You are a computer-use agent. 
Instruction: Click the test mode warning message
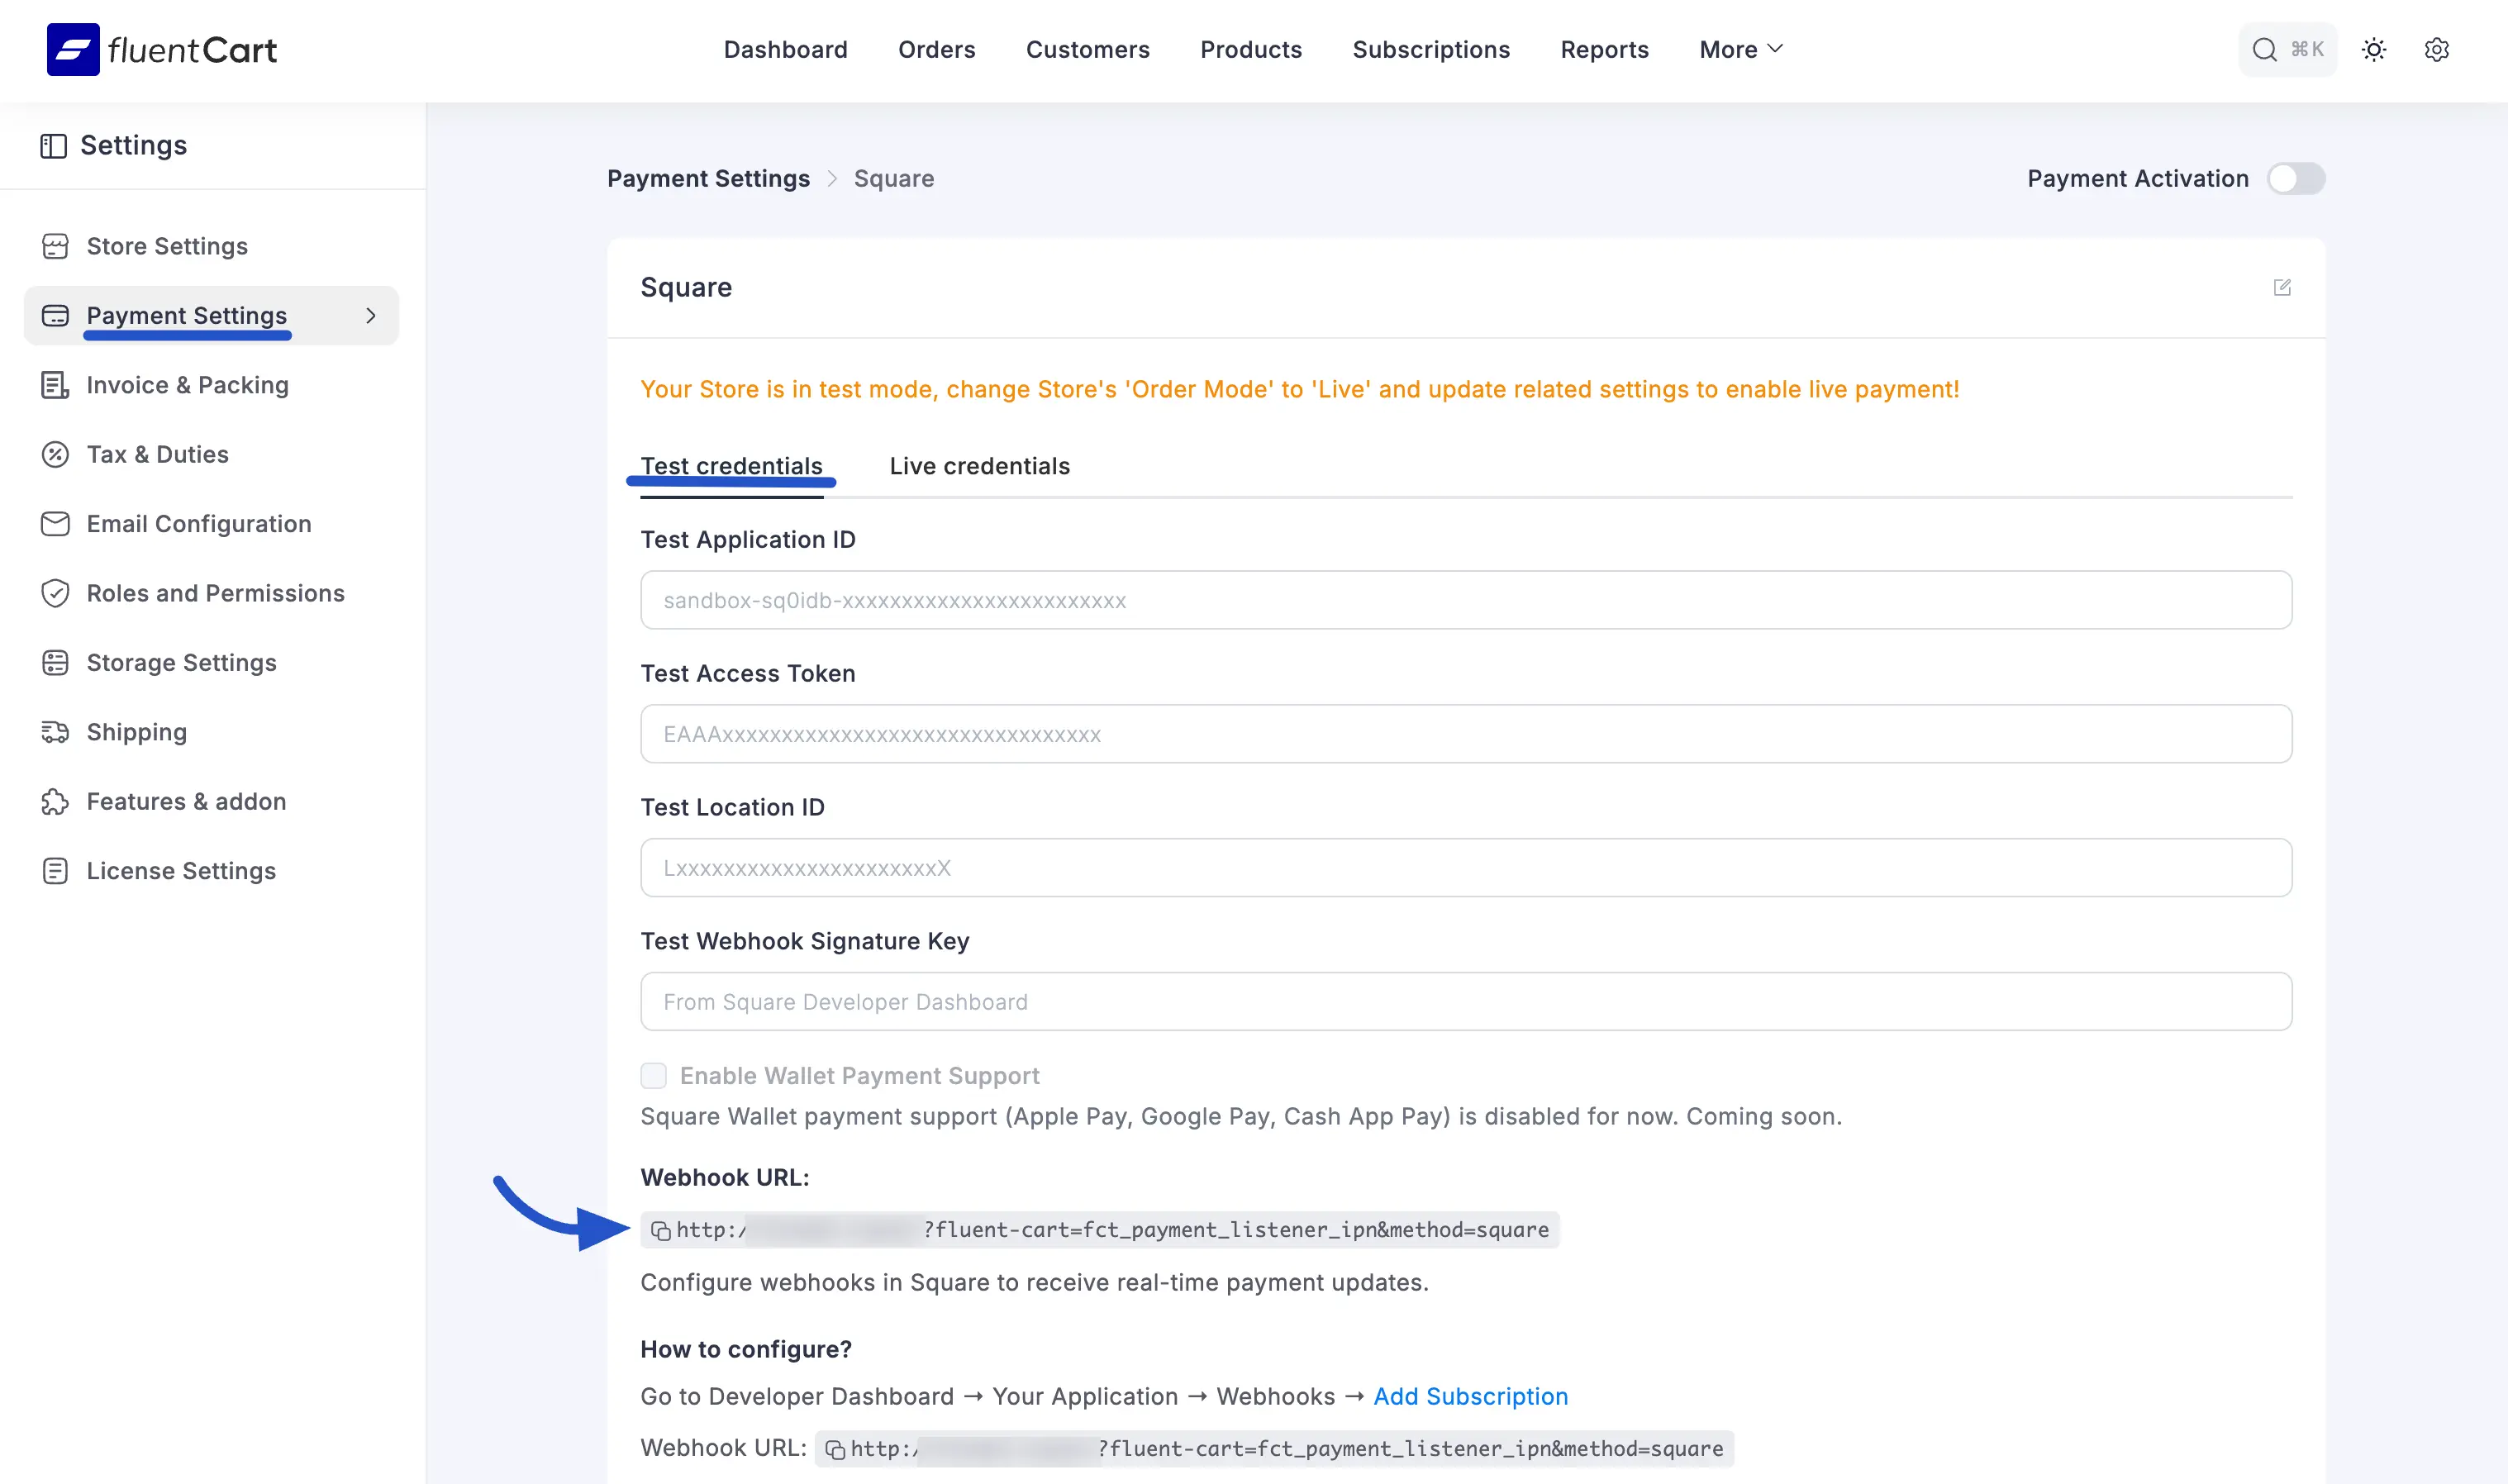tap(1299, 389)
